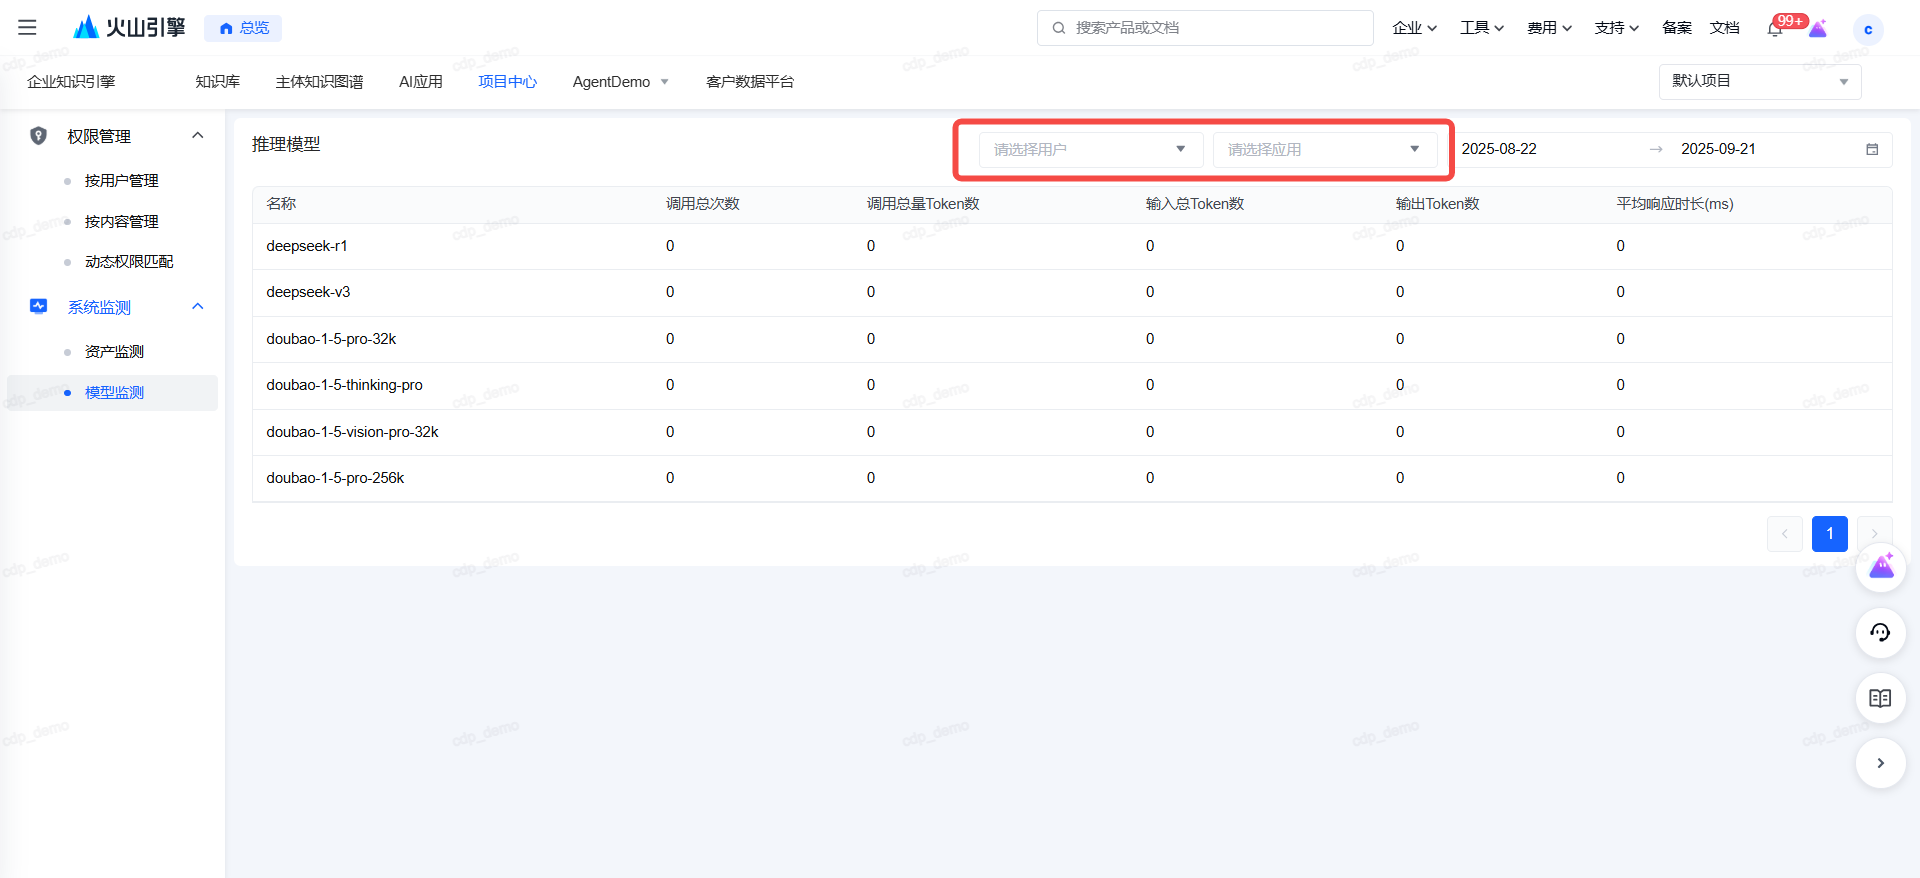Screen dimensions: 1920x878
Task: Switch to the 知识库 tab
Action: (x=217, y=82)
